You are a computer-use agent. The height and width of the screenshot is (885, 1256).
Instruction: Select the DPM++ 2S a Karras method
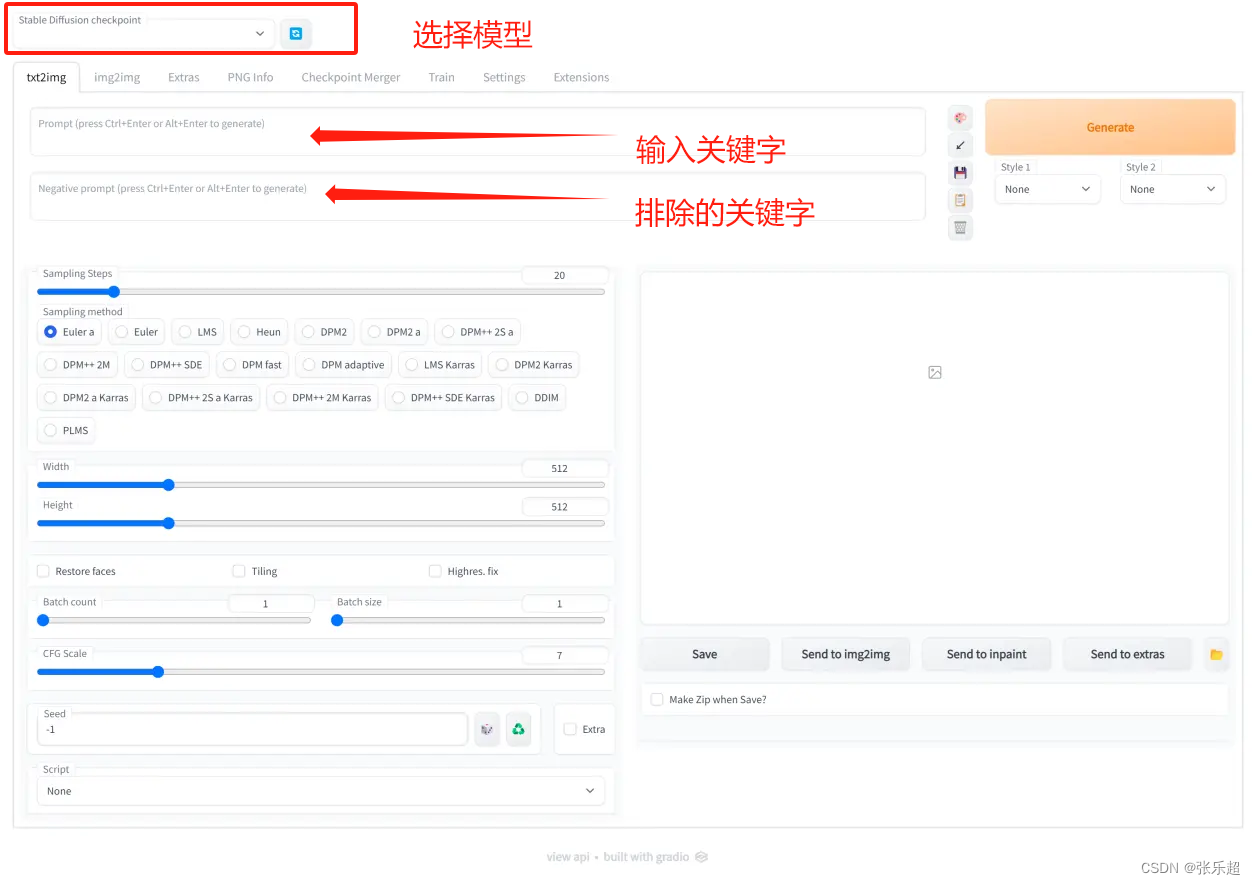coord(201,397)
